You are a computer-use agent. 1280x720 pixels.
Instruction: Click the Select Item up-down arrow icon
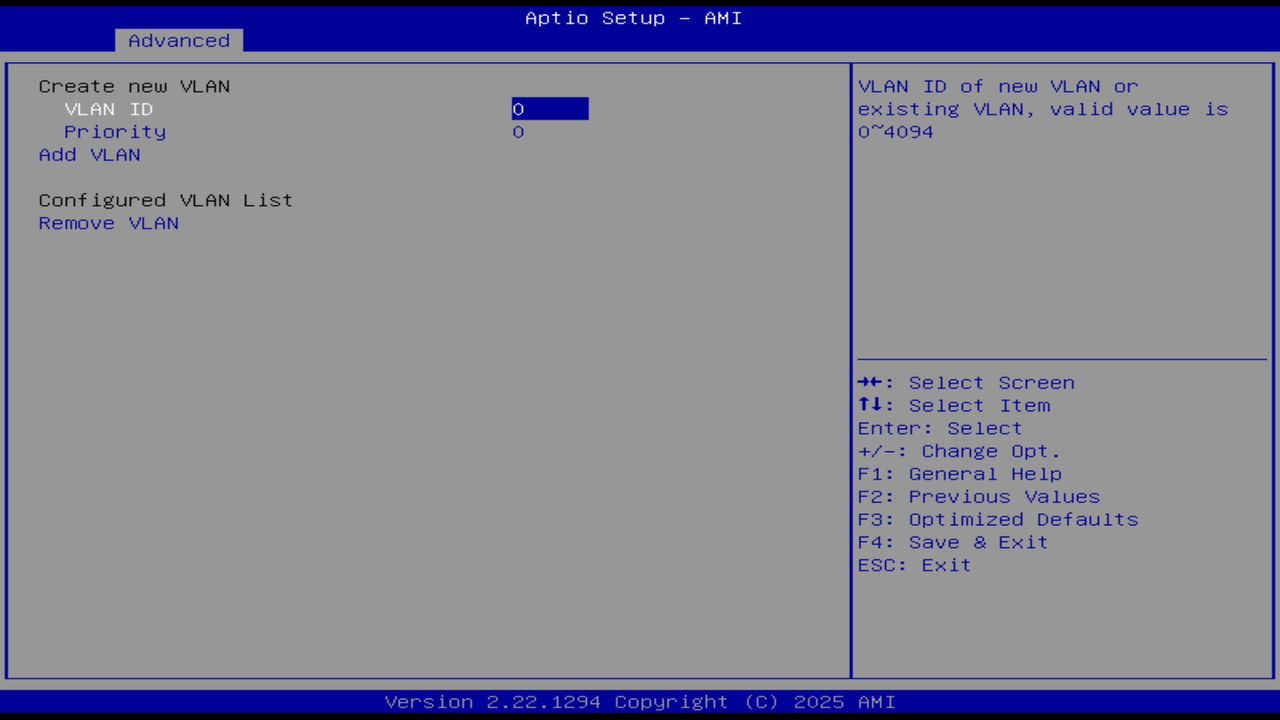(x=871, y=405)
